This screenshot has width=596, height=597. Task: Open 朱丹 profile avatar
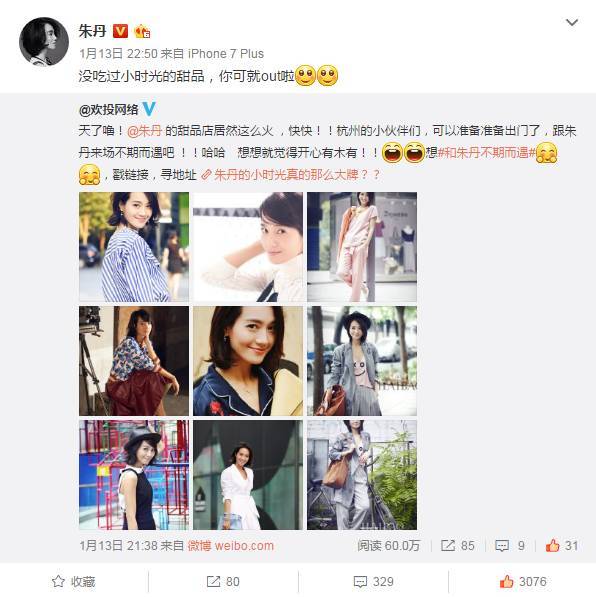click(x=44, y=42)
